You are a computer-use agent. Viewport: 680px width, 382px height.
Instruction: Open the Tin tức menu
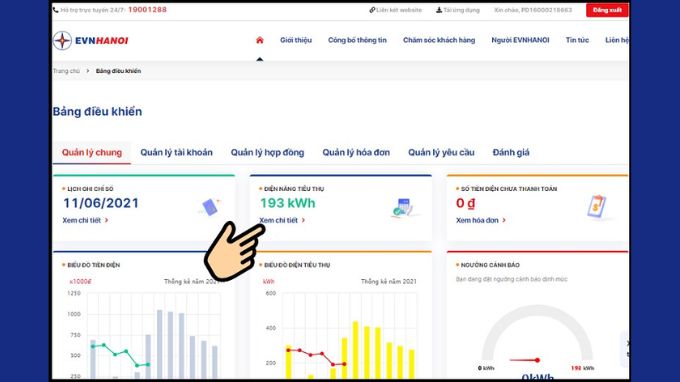[577, 40]
